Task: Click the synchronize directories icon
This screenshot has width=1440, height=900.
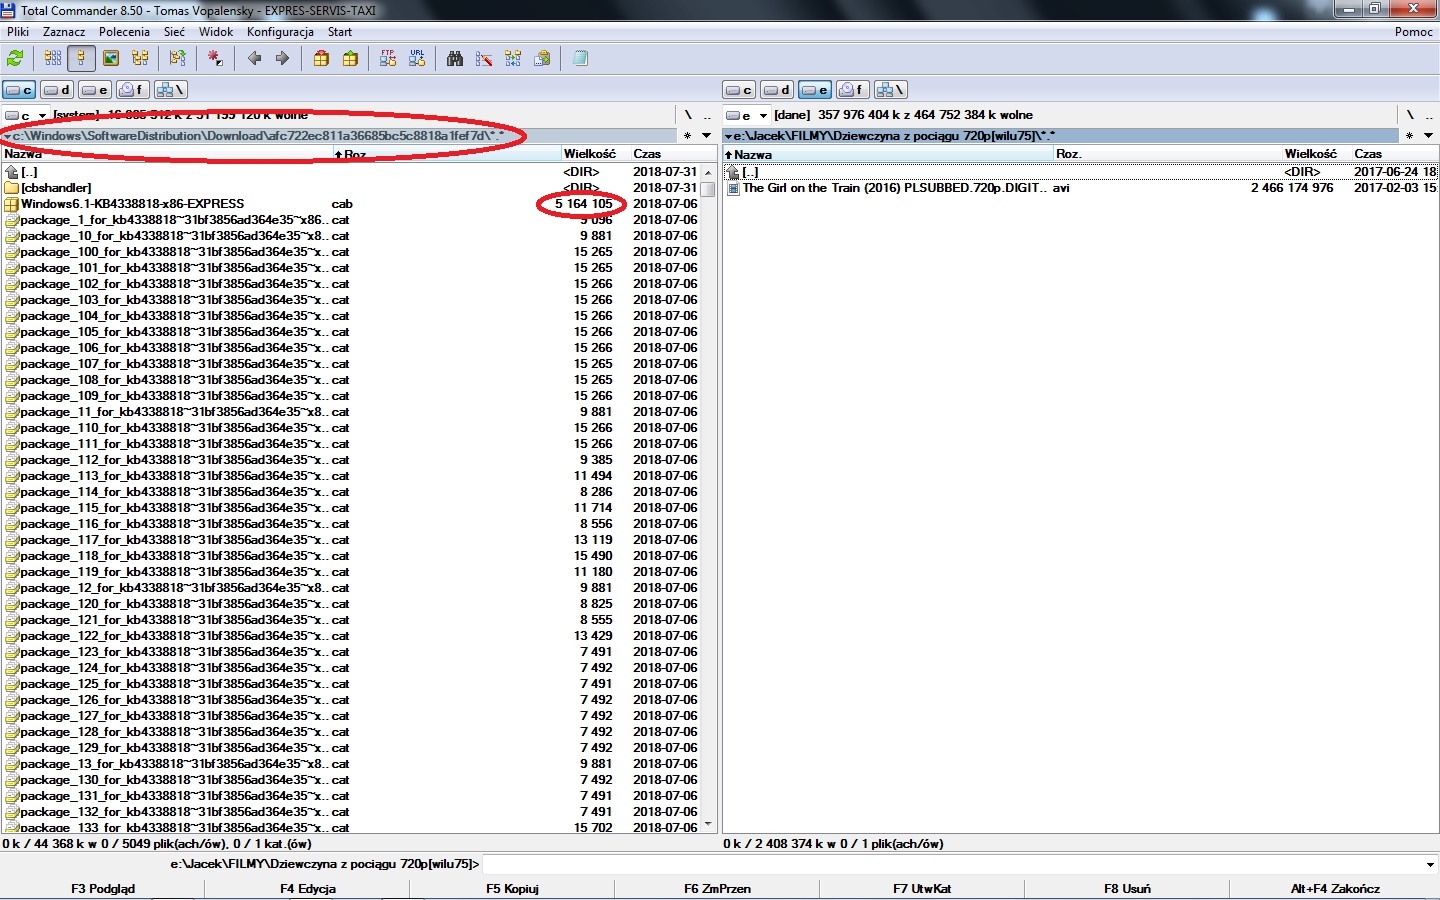Action: pyautogui.click(x=513, y=59)
